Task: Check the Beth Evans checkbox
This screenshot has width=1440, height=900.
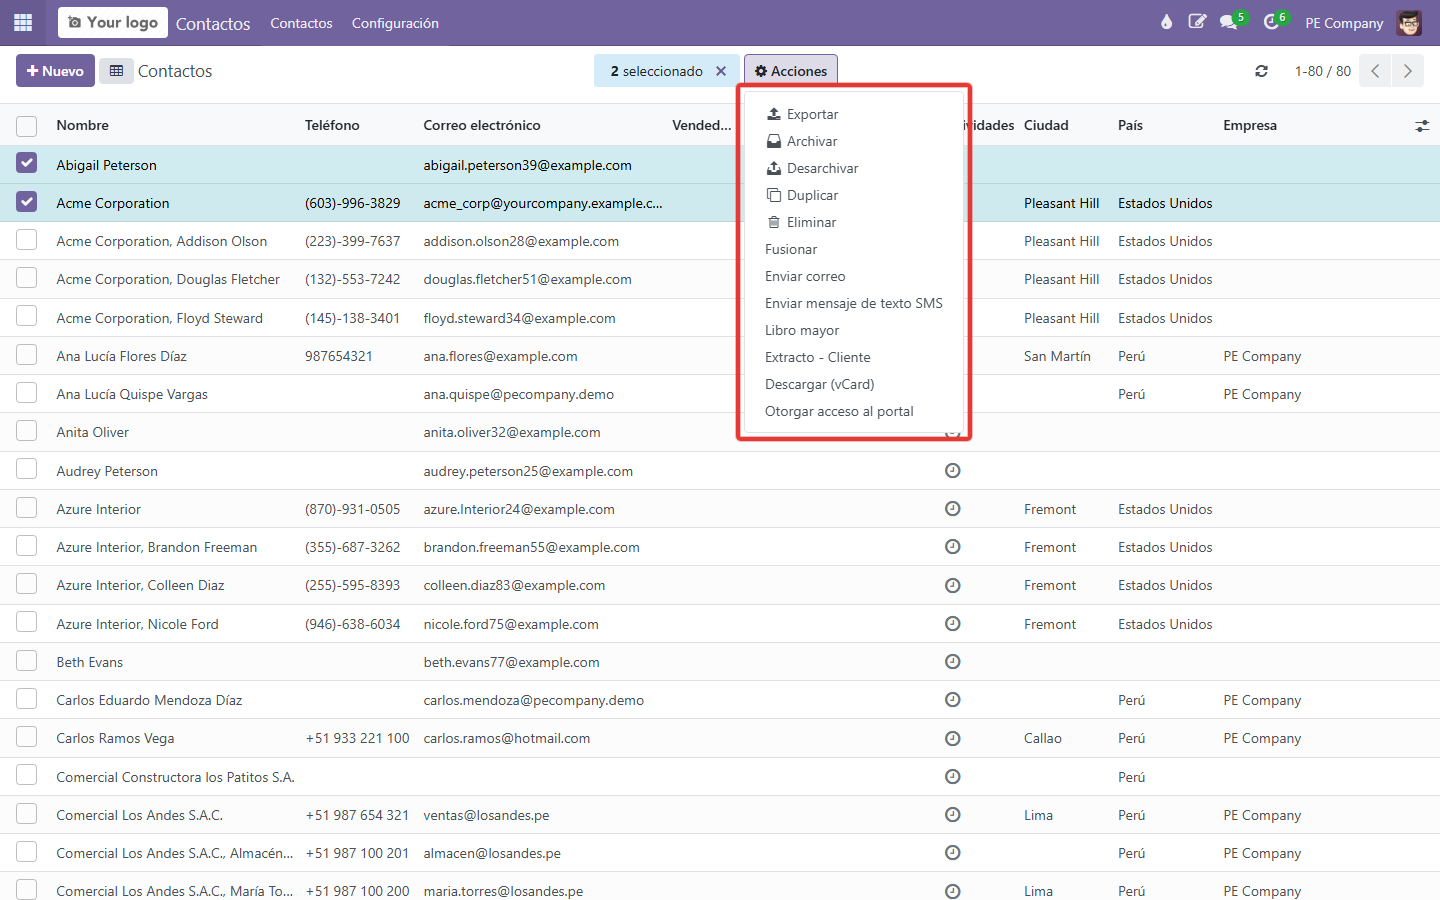Action: pyautogui.click(x=27, y=661)
